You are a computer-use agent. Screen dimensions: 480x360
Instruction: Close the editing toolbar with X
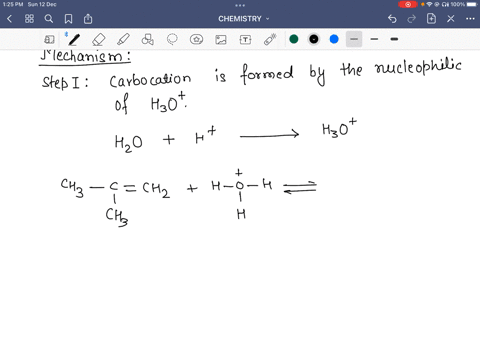point(451,19)
